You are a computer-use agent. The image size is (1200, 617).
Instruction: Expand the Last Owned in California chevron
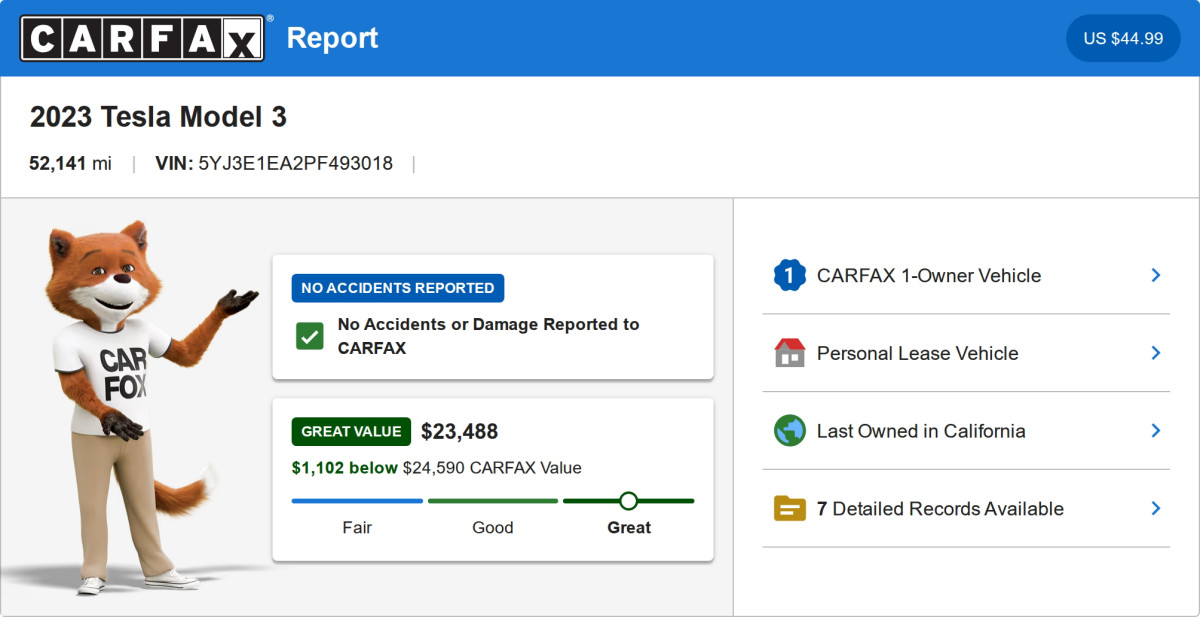[1155, 431]
